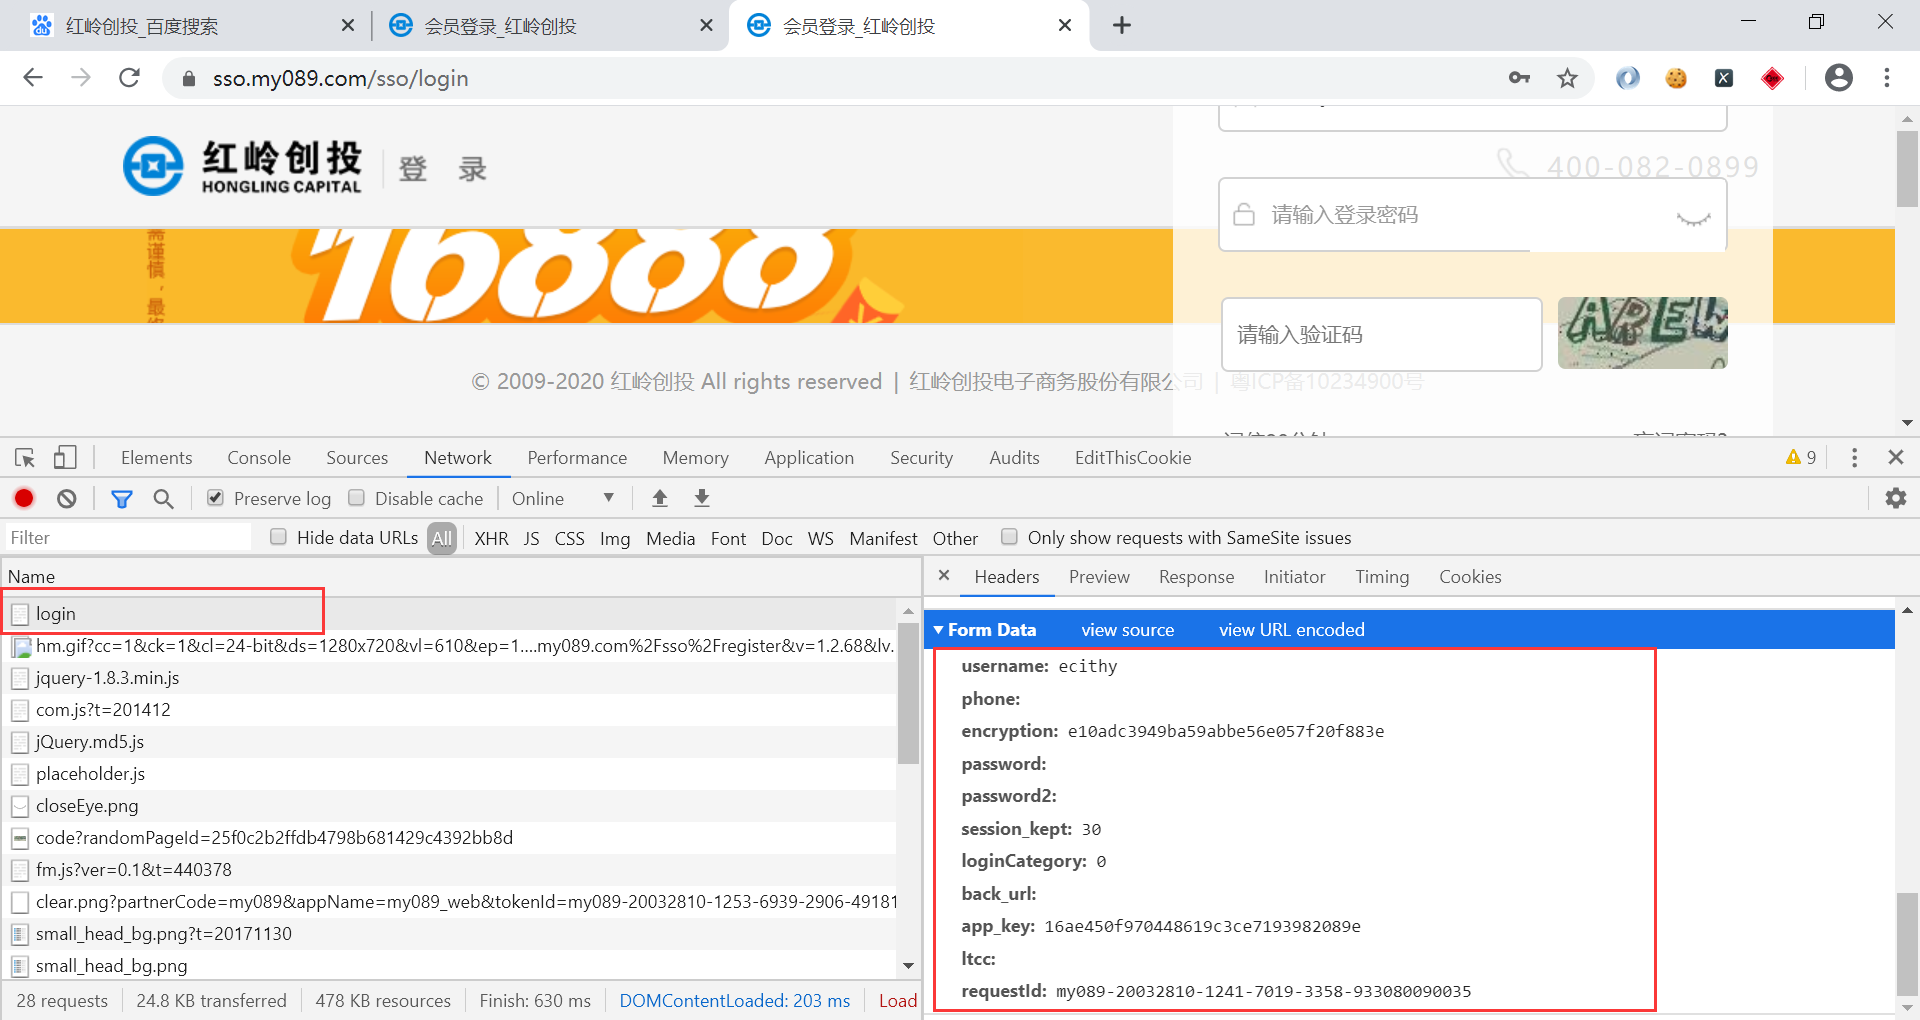
Task: Click the password show/hide eye icon
Action: tap(1693, 218)
